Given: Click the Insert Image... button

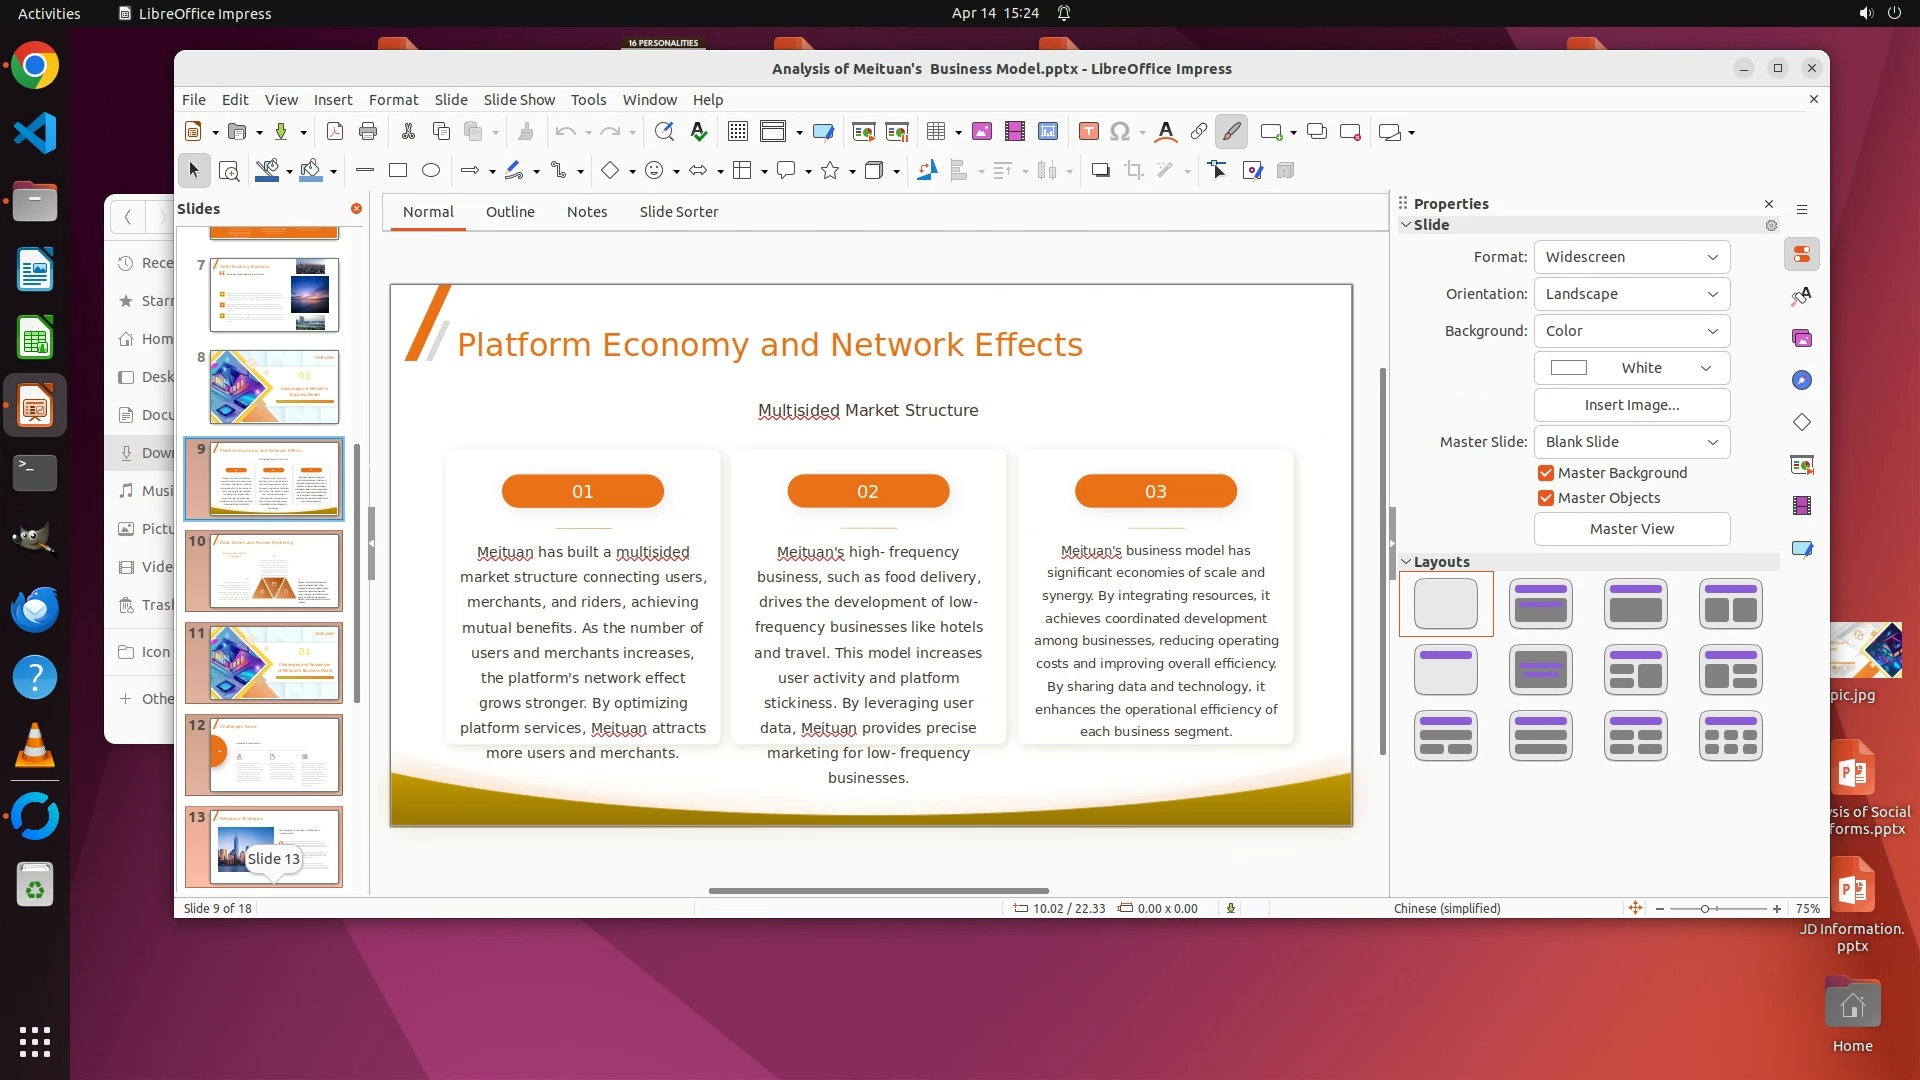Looking at the screenshot, I should pyautogui.click(x=1631, y=405).
